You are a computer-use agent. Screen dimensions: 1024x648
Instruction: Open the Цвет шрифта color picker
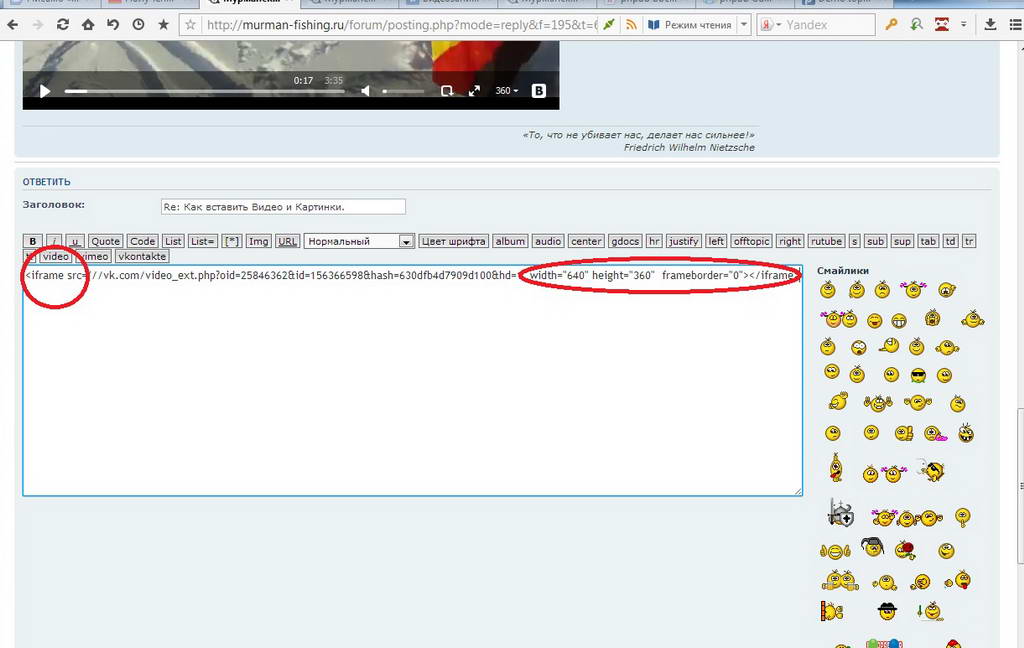coord(453,241)
